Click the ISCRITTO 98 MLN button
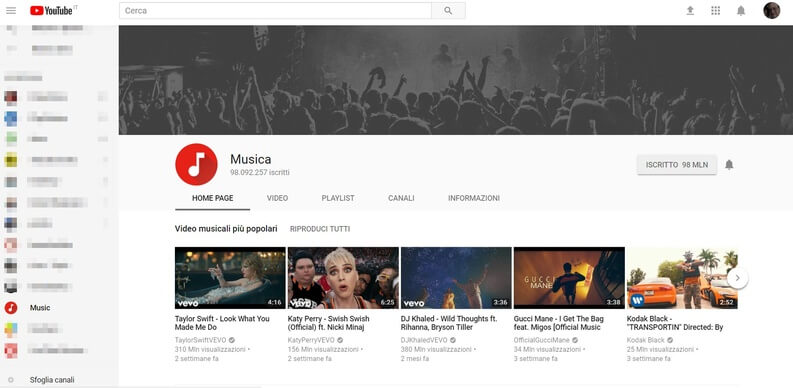 [677, 165]
